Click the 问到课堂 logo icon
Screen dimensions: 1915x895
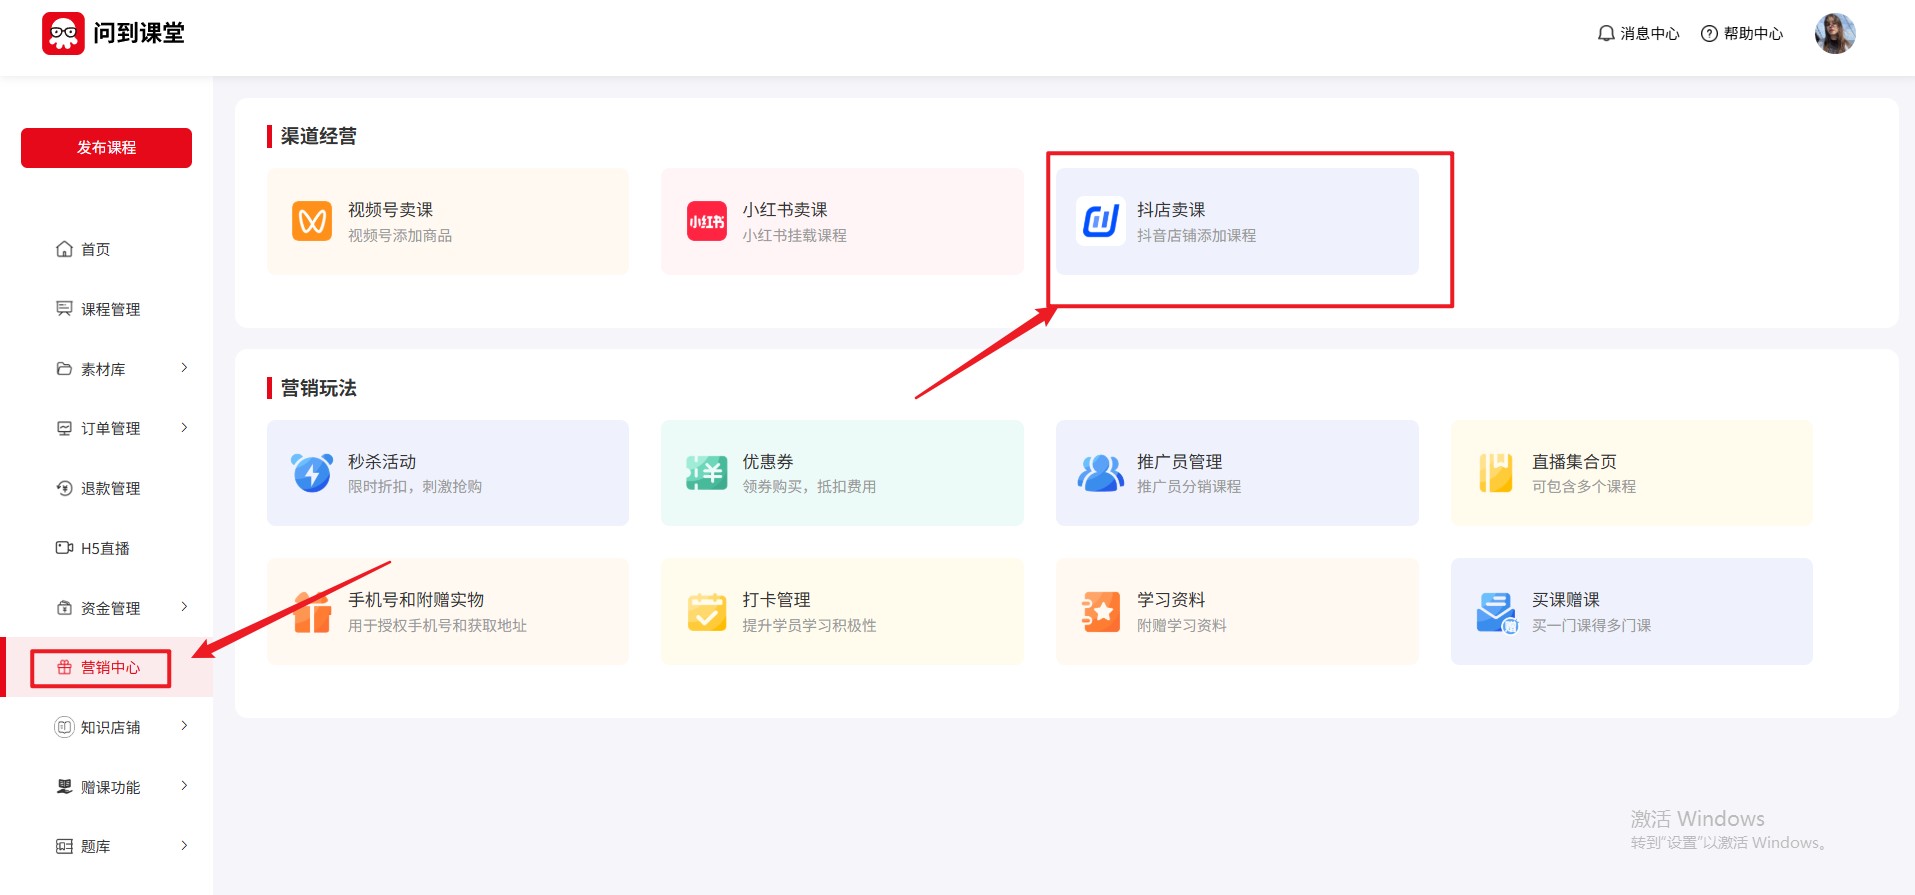63,33
